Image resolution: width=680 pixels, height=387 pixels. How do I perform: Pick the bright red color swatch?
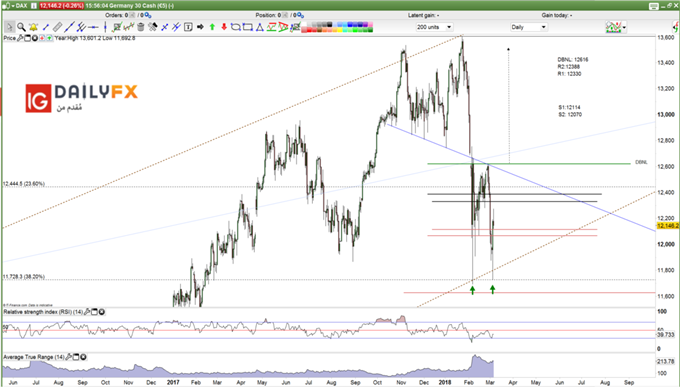(309, 30)
